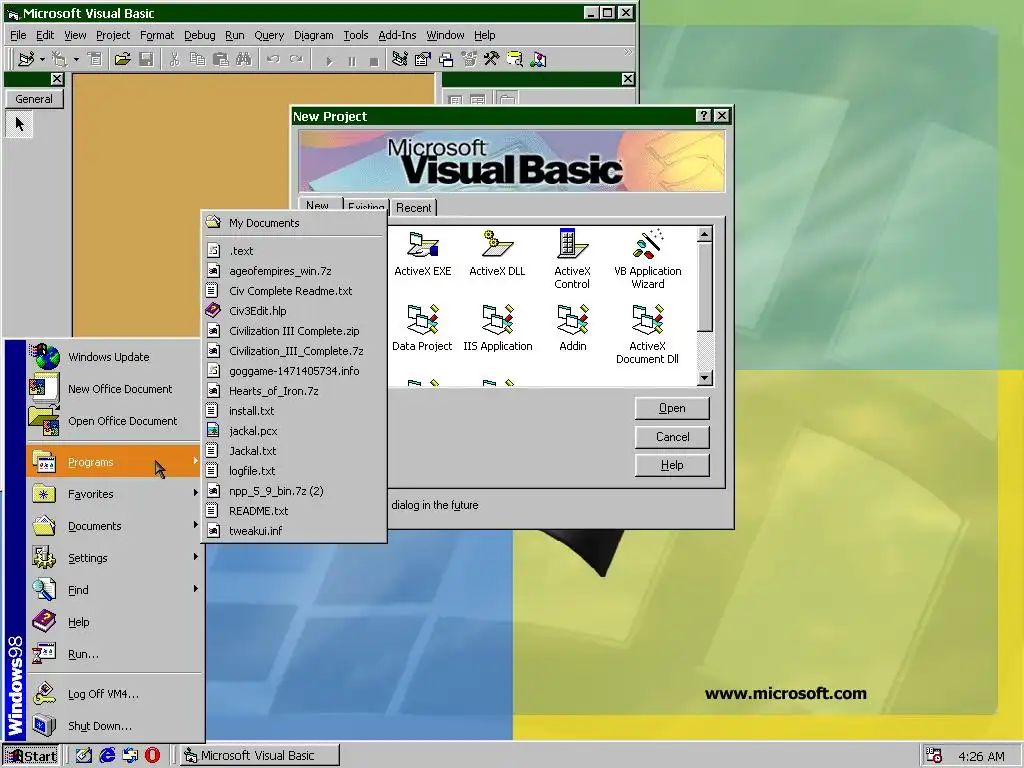Screen dimensions: 1024x768
Task: Open Hearts_of_Iron.7z from Documents list
Action: pos(293,391)
